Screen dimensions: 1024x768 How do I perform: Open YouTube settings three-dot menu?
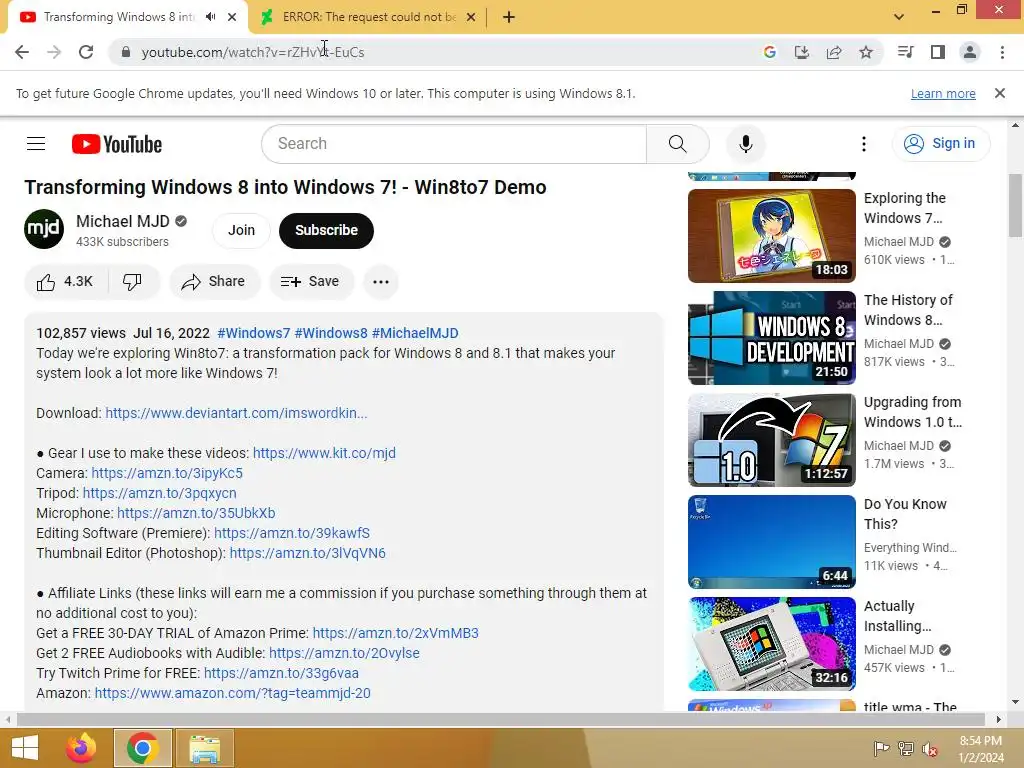pyautogui.click(x=864, y=144)
